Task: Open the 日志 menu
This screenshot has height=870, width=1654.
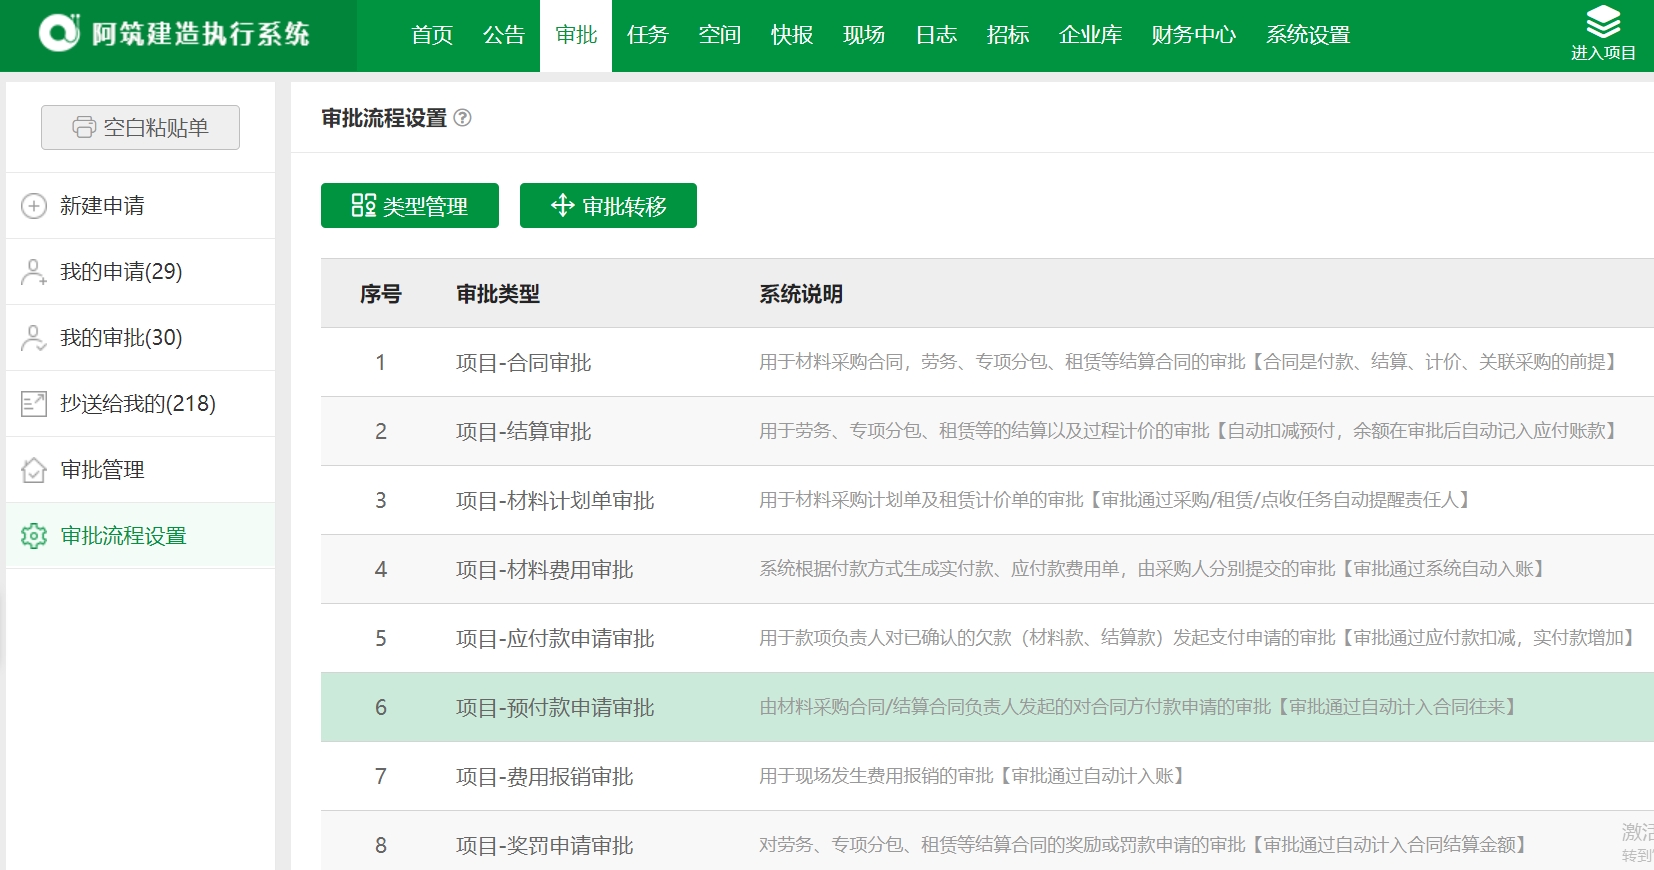Action: (936, 35)
